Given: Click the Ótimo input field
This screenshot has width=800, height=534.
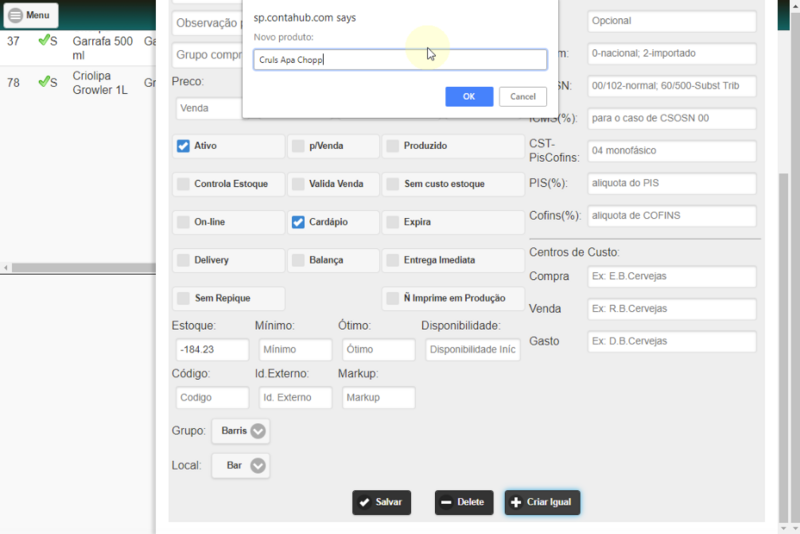Looking at the screenshot, I should pos(379,350).
